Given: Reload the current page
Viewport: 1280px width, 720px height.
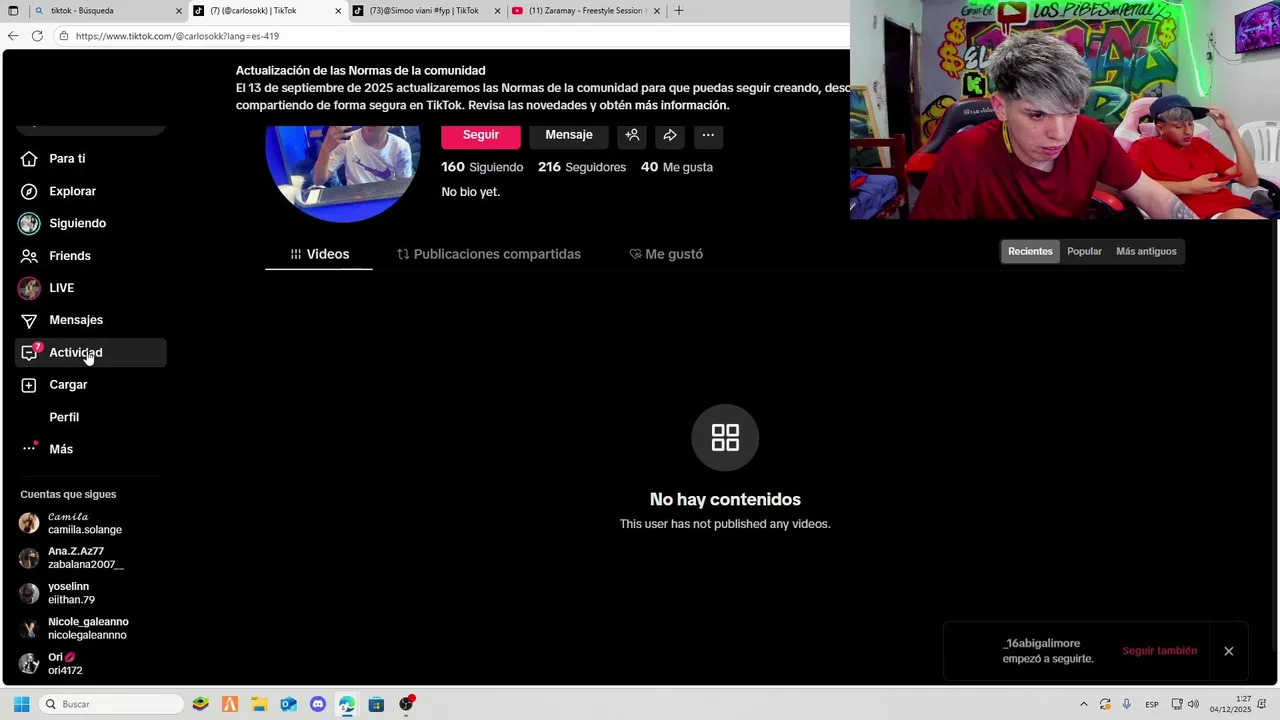Looking at the screenshot, I should (37, 36).
